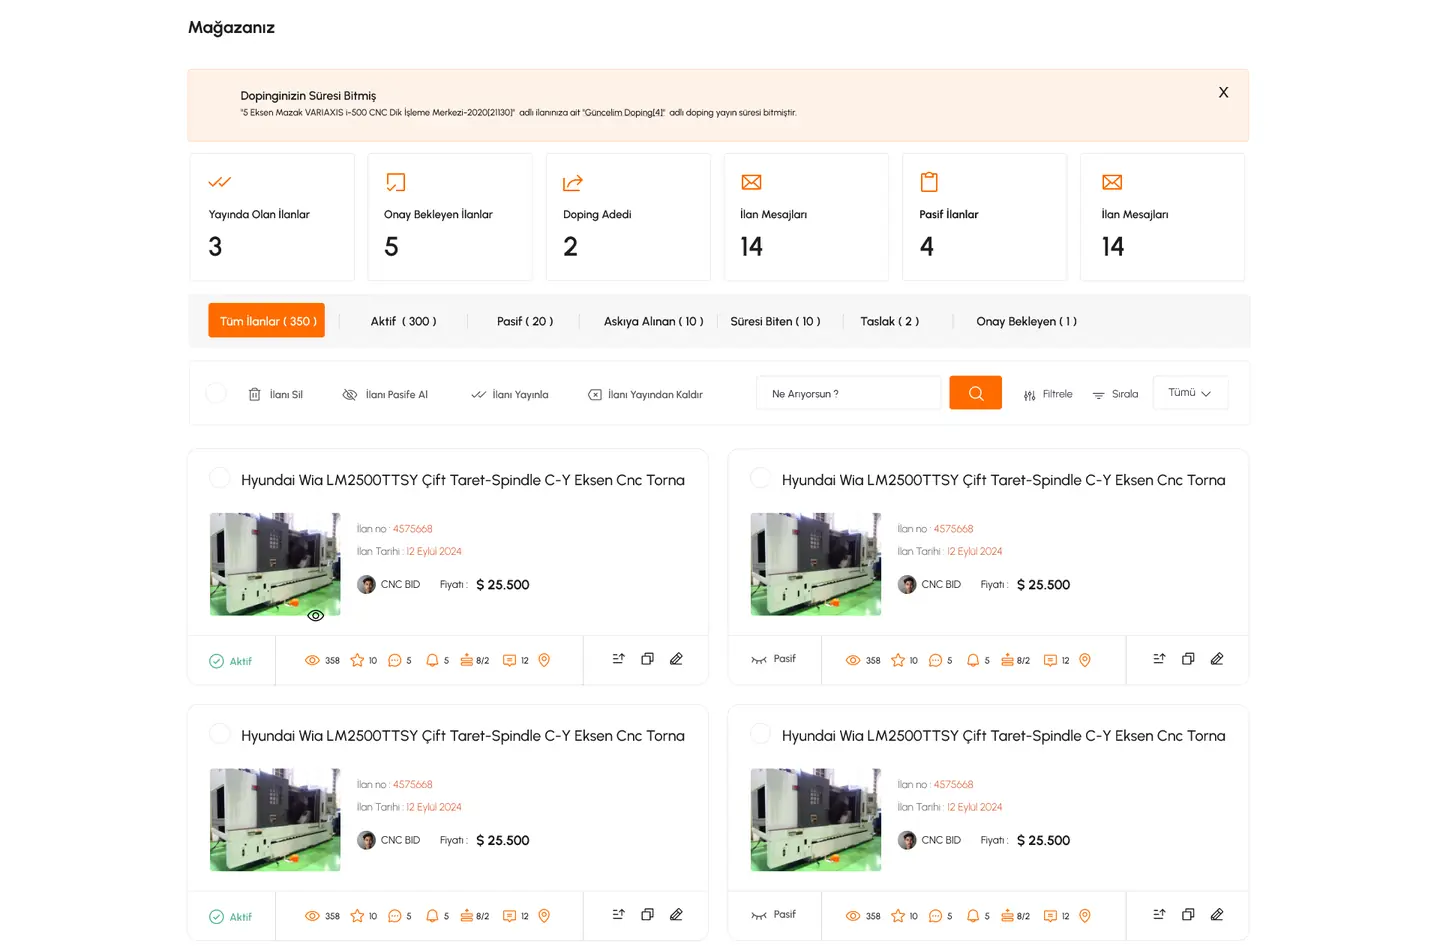Click the location pin on upper Aktif card
The image size is (1440, 950).
(x=544, y=660)
